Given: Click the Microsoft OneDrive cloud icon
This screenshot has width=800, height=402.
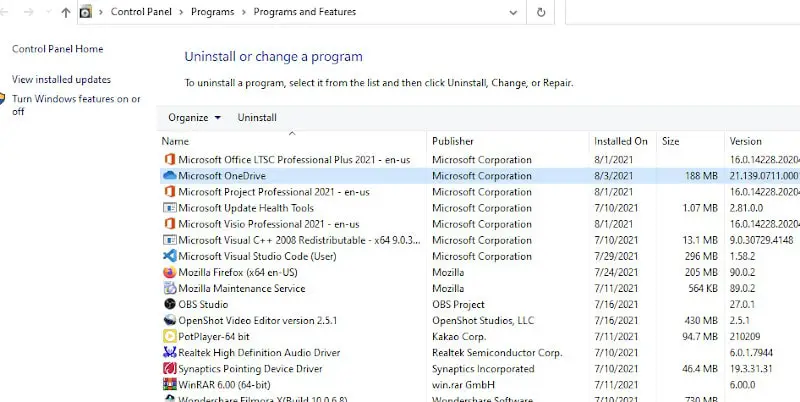Looking at the screenshot, I should [x=169, y=175].
